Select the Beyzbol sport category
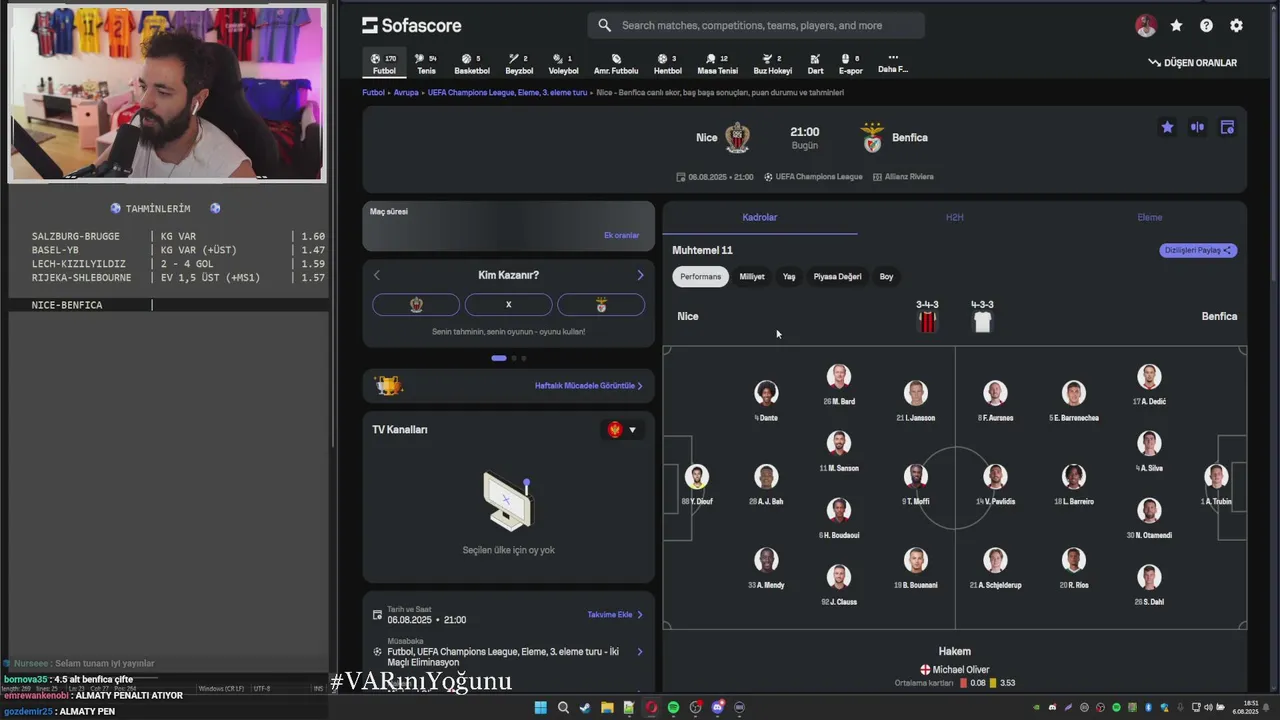The height and width of the screenshot is (720, 1280). click(x=519, y=64)
